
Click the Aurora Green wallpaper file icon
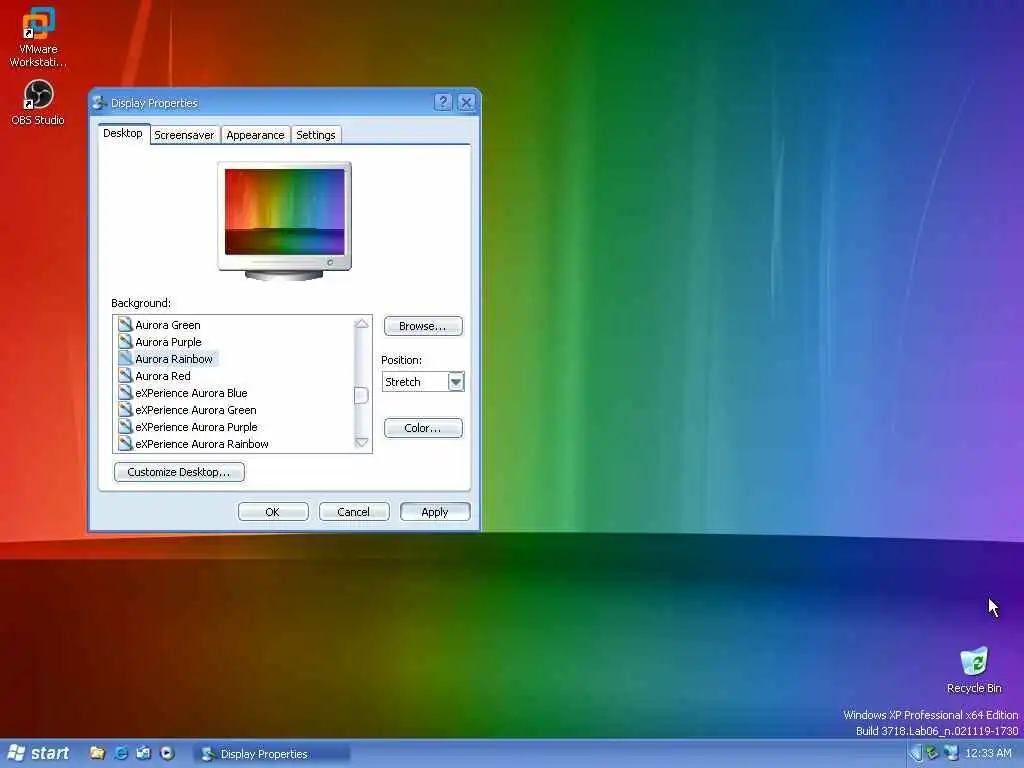click(125, 324)
